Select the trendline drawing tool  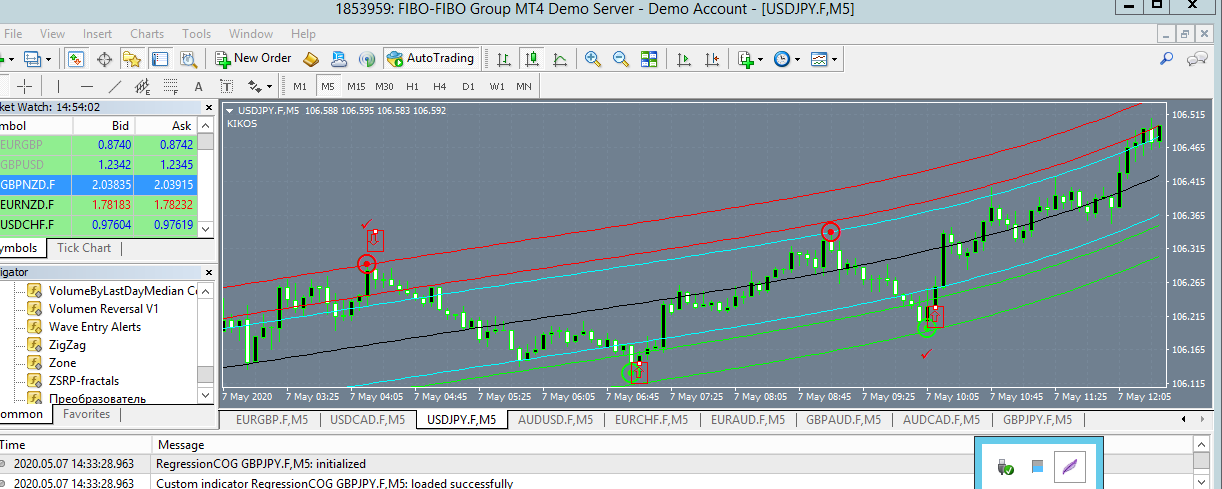tap(115, 86)
